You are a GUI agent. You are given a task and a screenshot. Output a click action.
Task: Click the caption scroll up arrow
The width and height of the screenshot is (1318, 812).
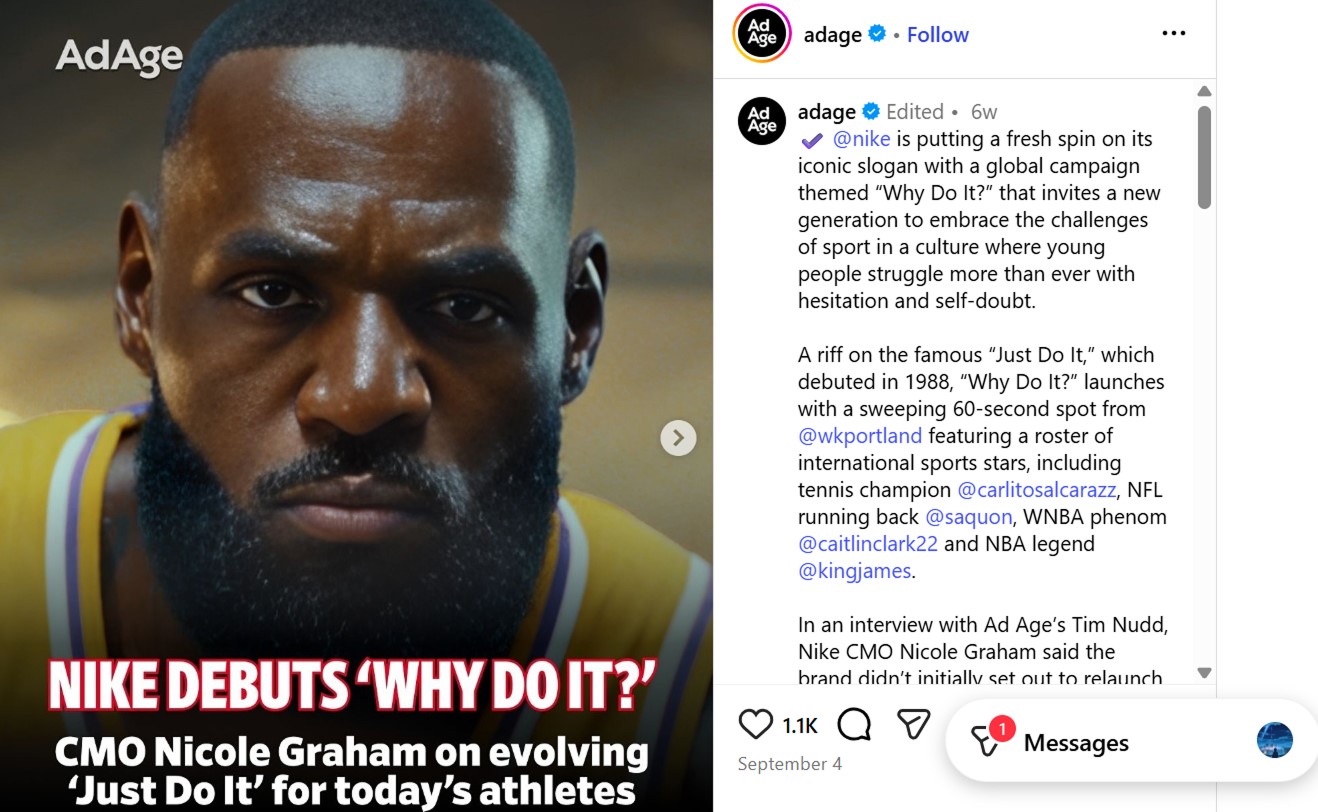[x=1204, y=91]
